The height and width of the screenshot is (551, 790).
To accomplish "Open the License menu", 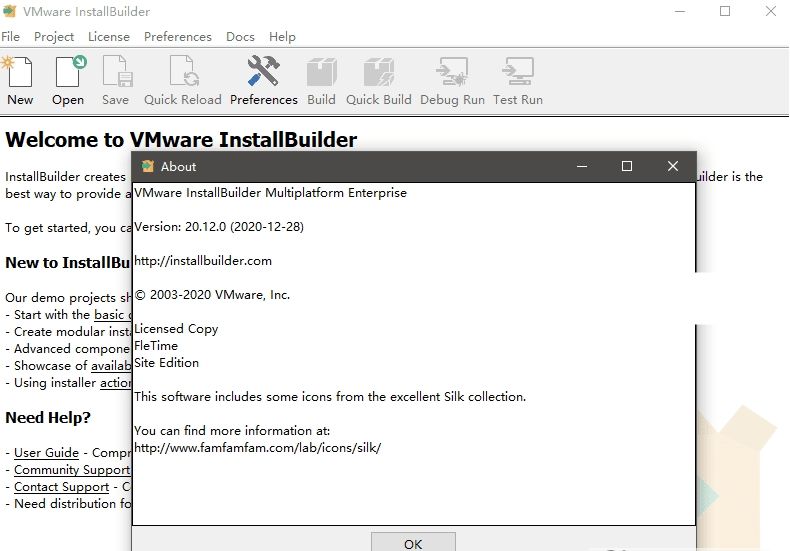I will click(109, 37).
